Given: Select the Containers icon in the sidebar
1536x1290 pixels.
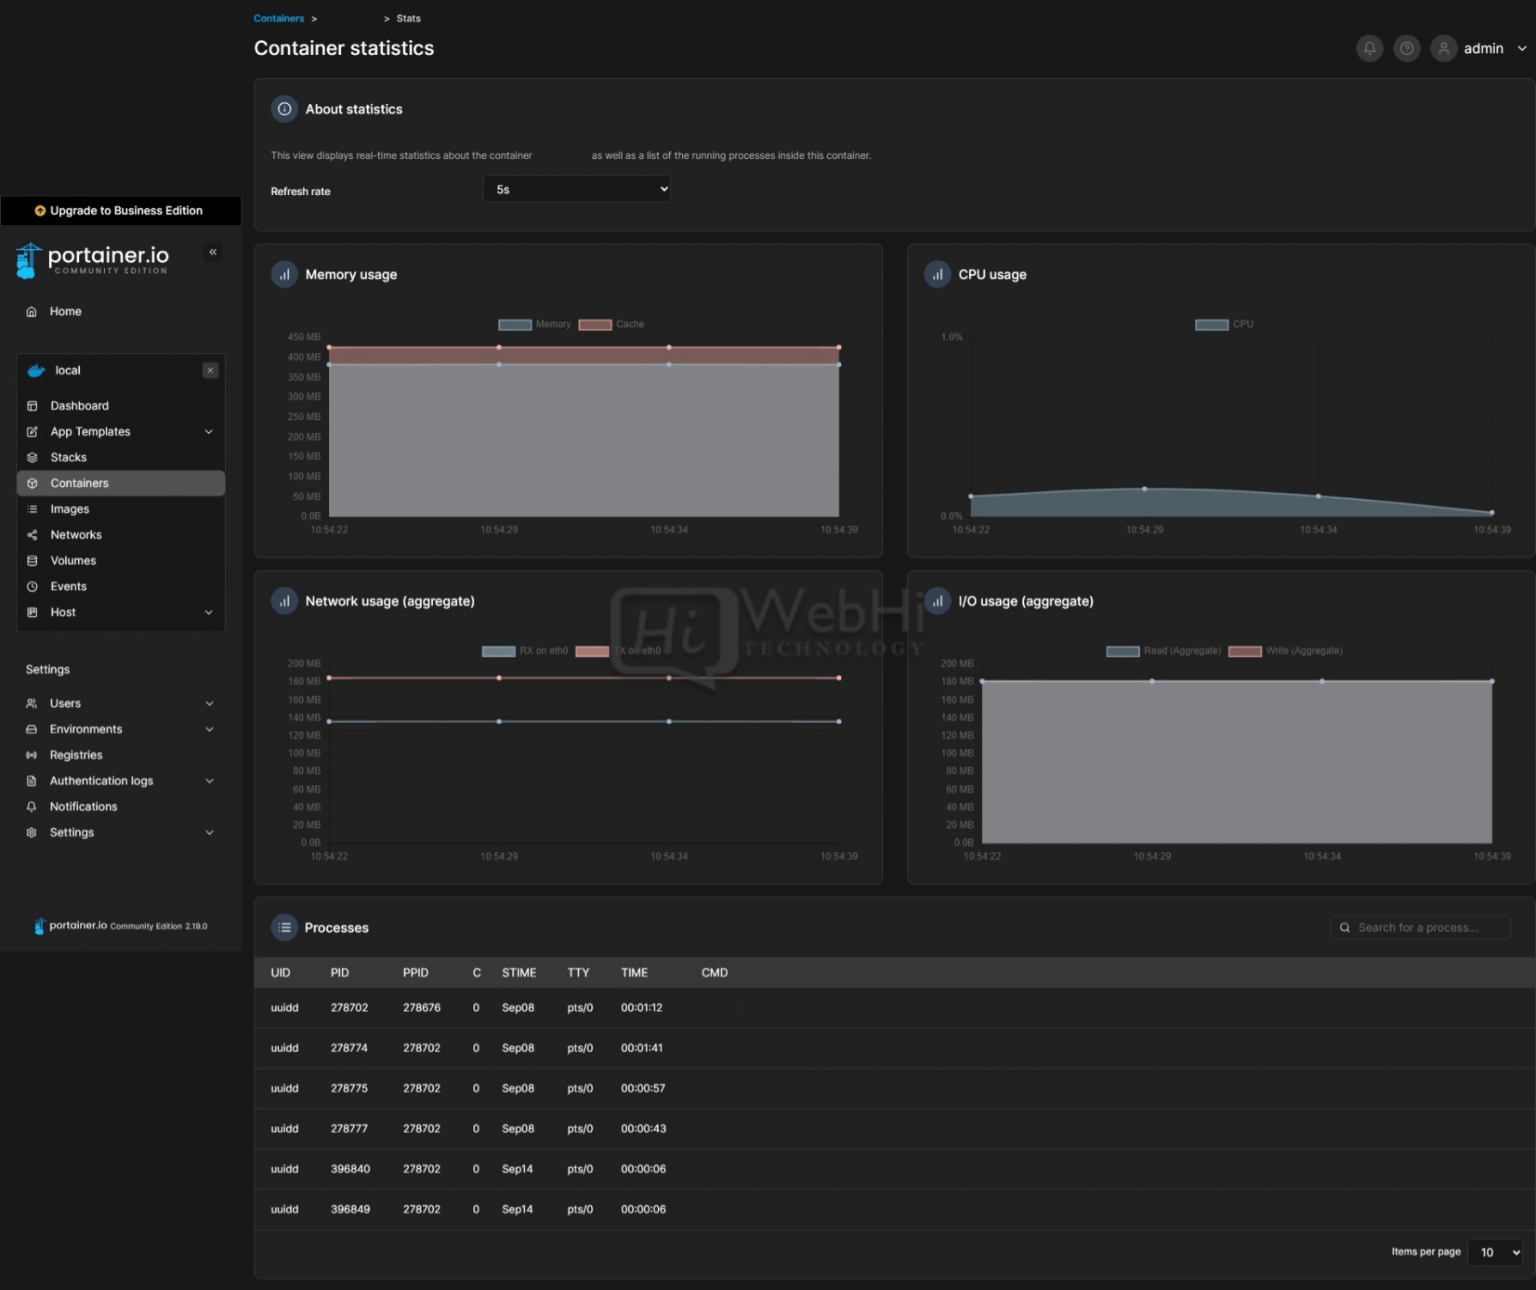Looking at the screenshot, I should click(33, 483).
